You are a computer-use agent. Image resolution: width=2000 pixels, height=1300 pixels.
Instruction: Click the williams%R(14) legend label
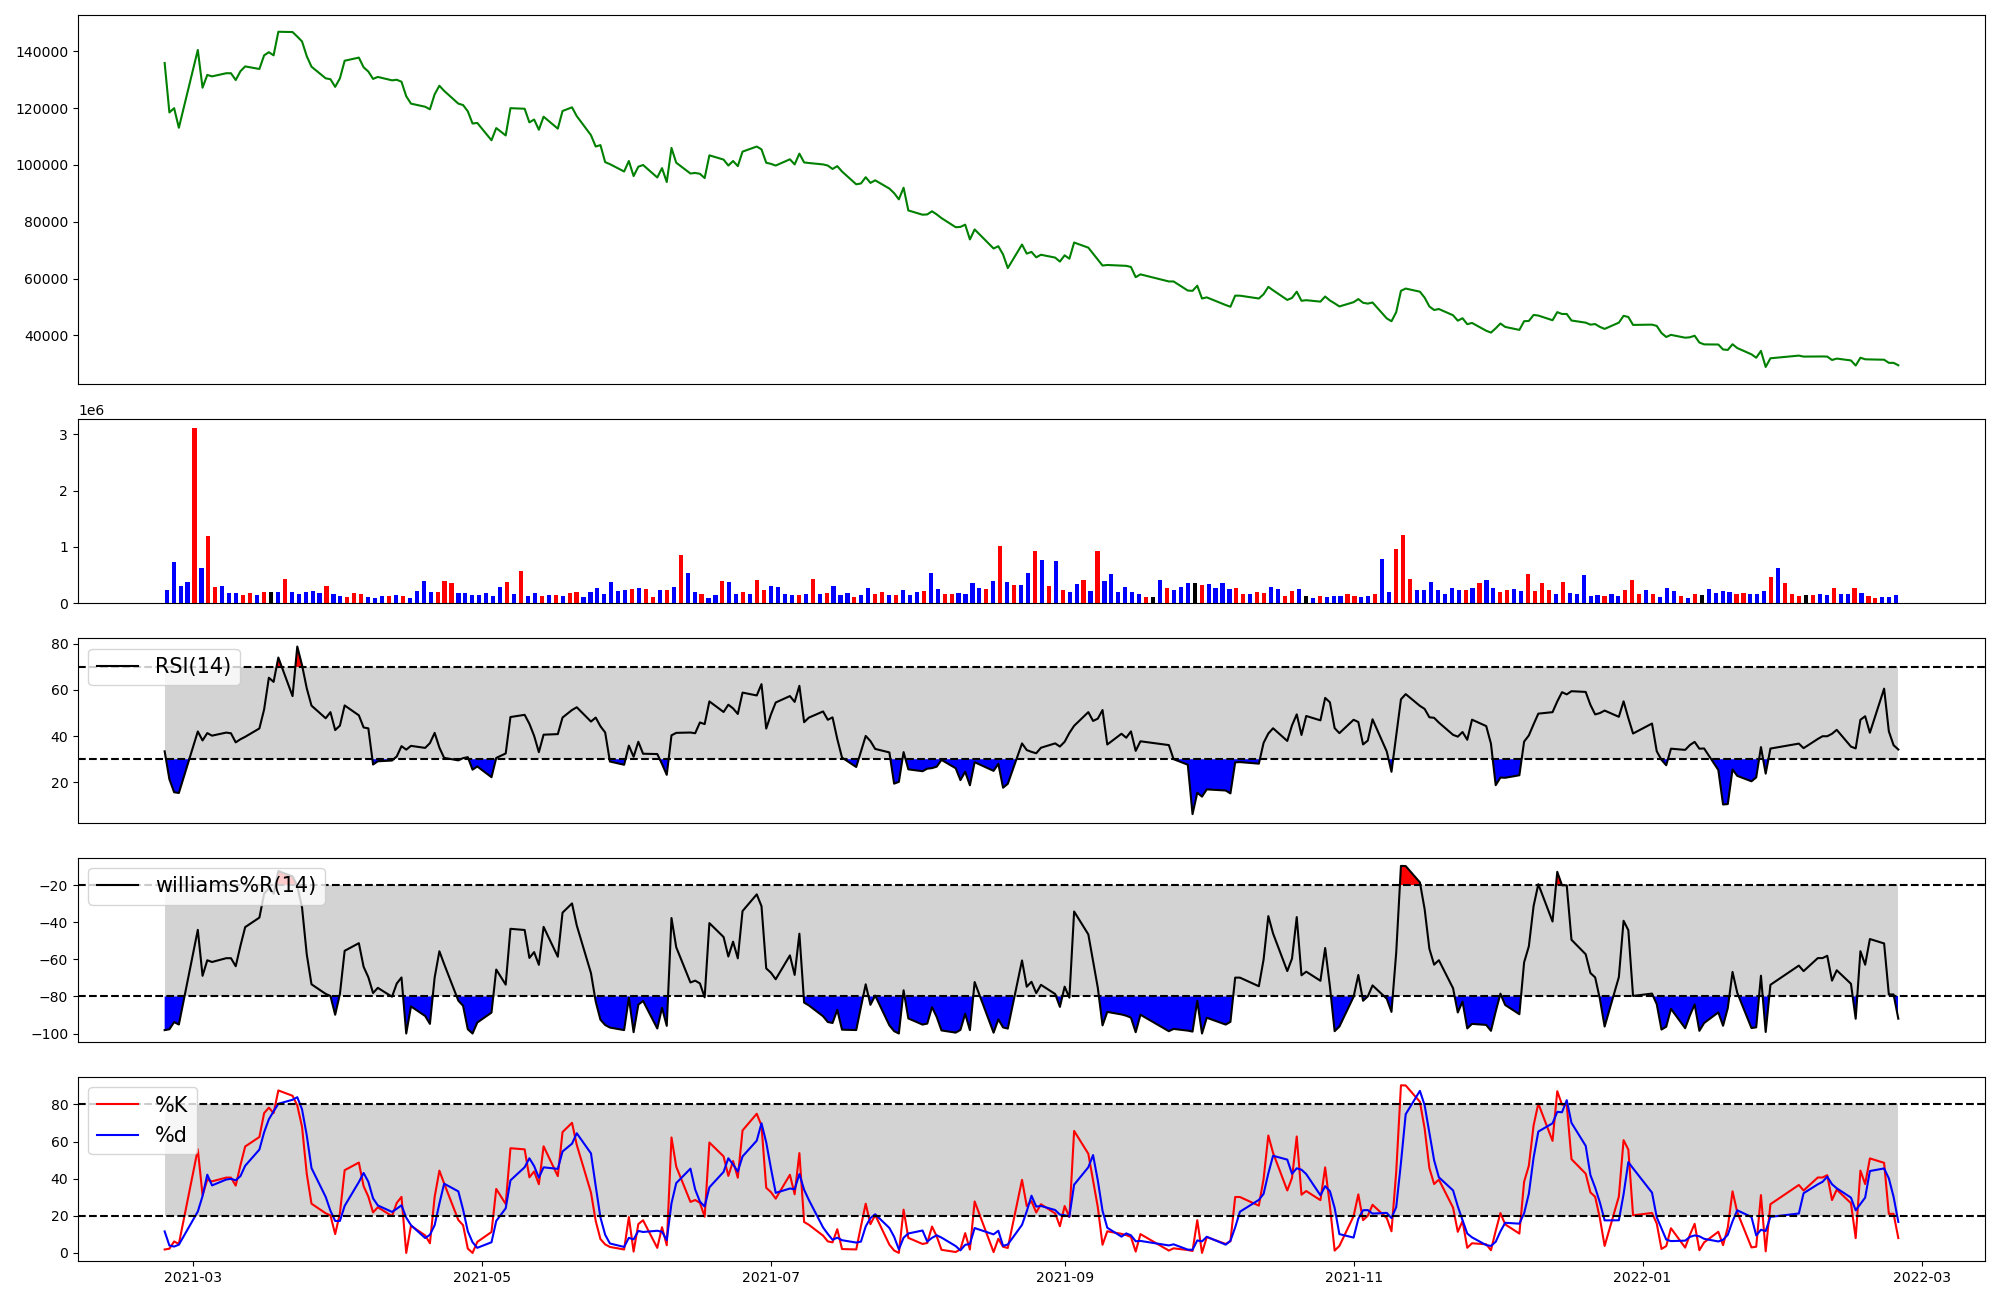point(235,885)
